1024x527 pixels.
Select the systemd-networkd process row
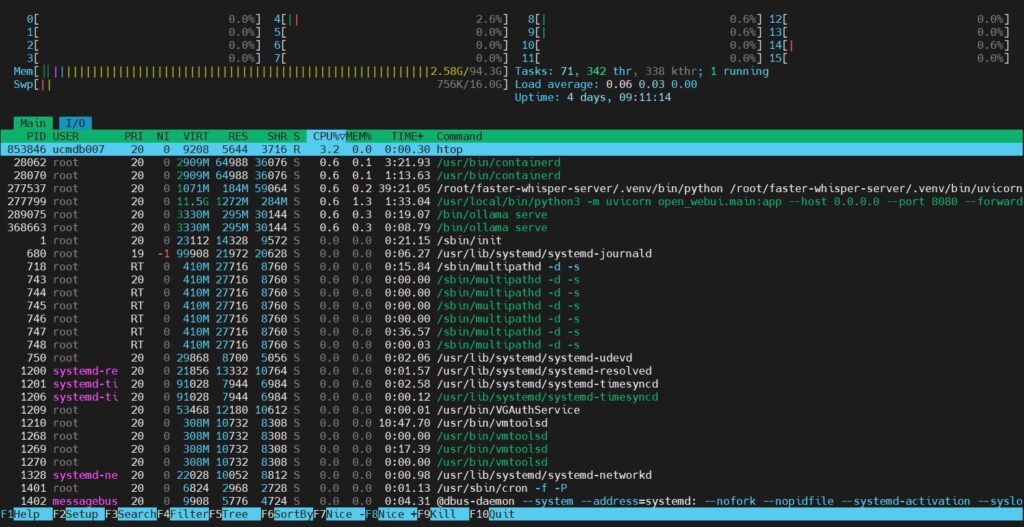click(x=512, y=475)
